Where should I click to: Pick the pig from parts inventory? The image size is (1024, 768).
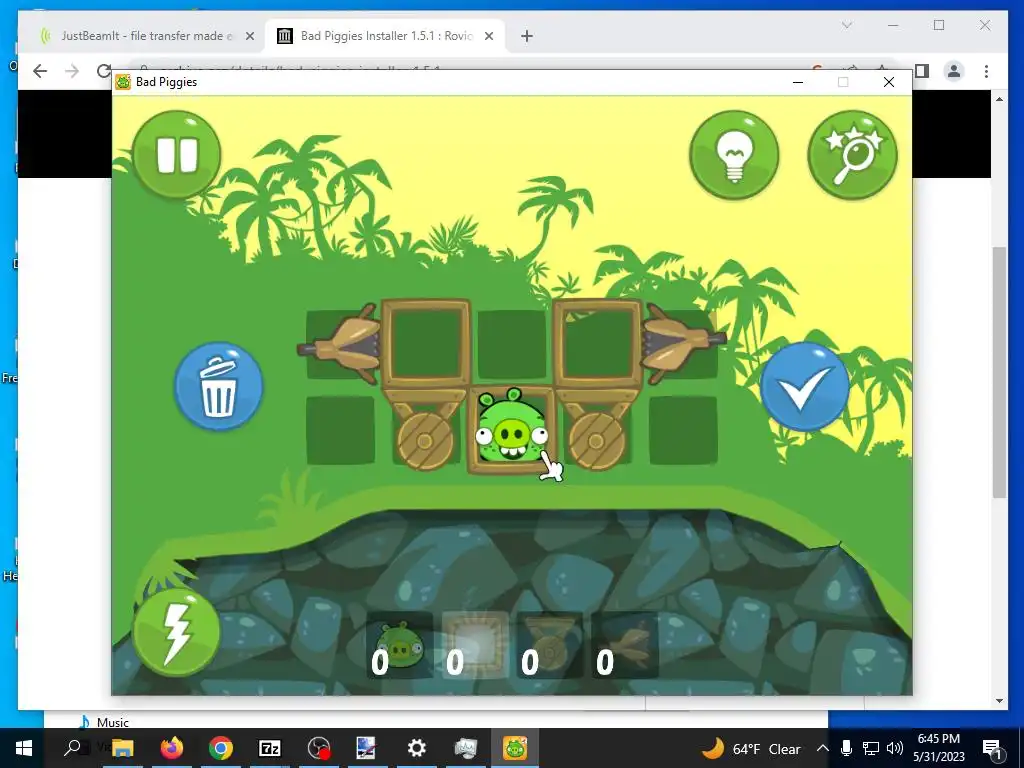coord(400,645)
